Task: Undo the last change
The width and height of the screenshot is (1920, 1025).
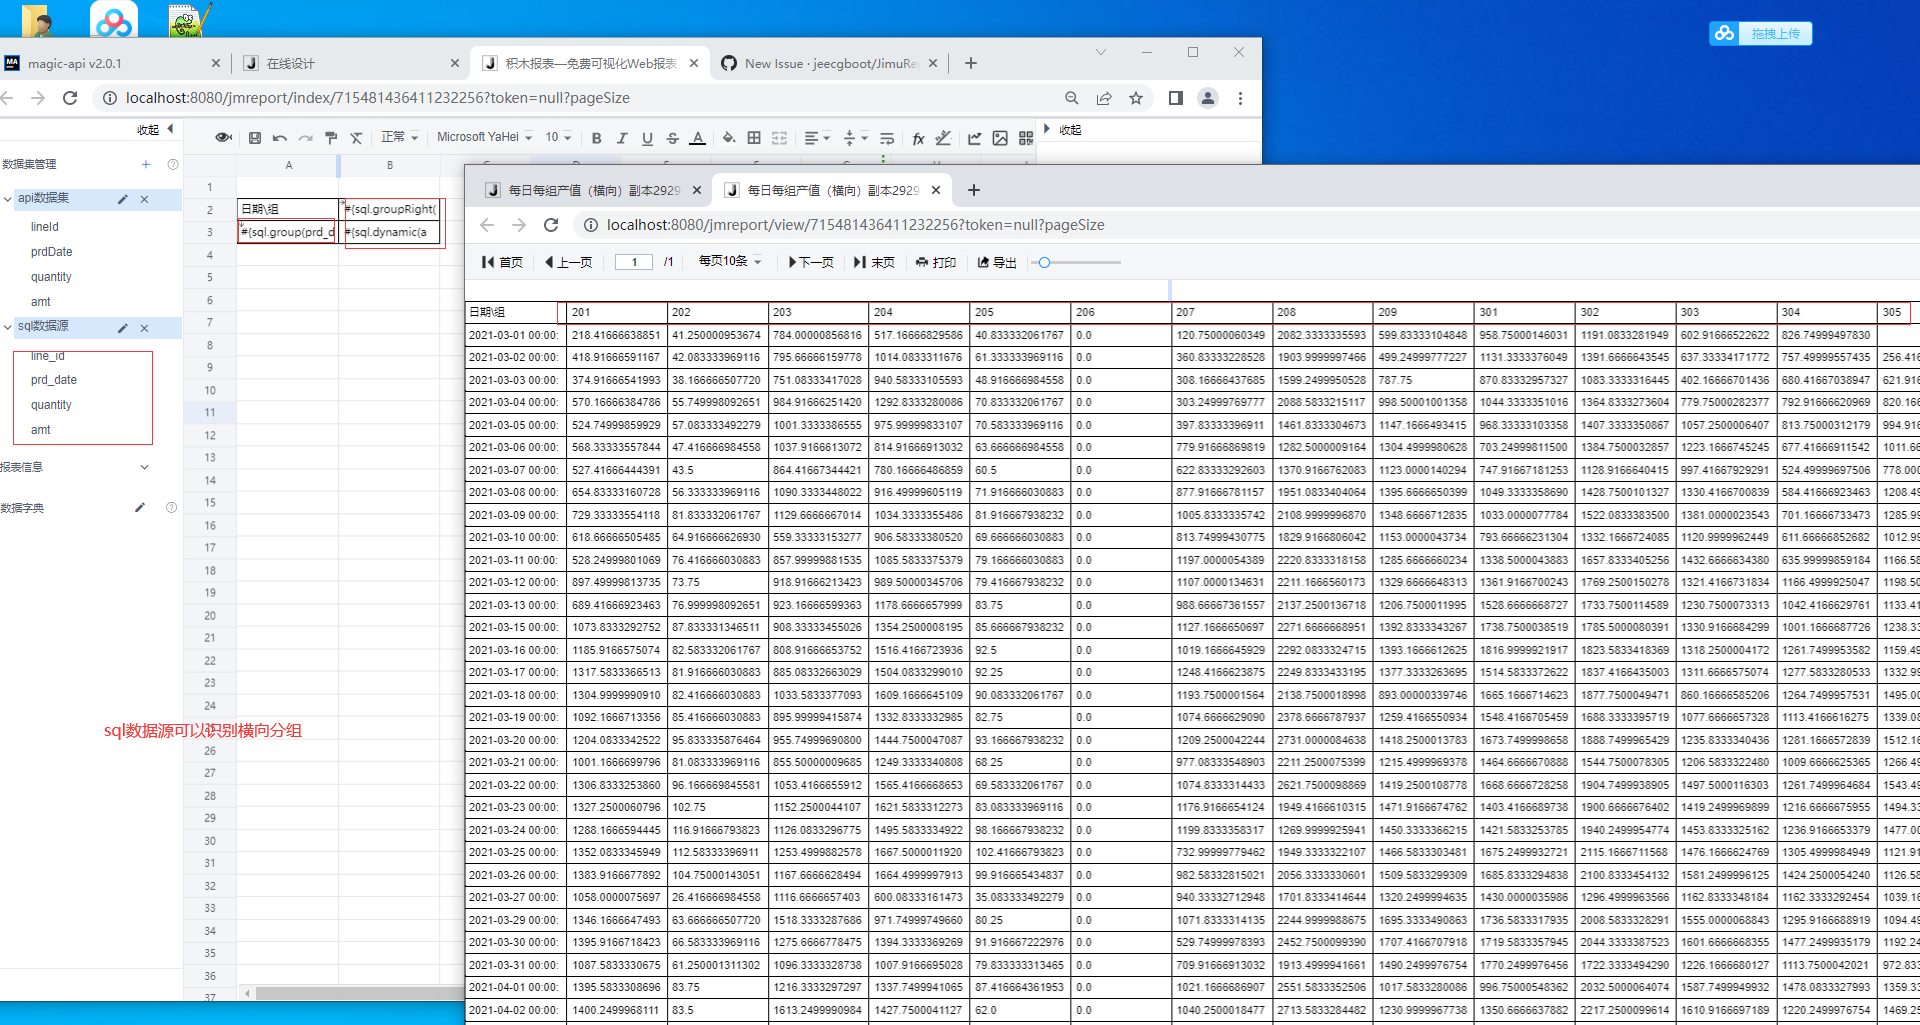Action: [x=279, y=138]
